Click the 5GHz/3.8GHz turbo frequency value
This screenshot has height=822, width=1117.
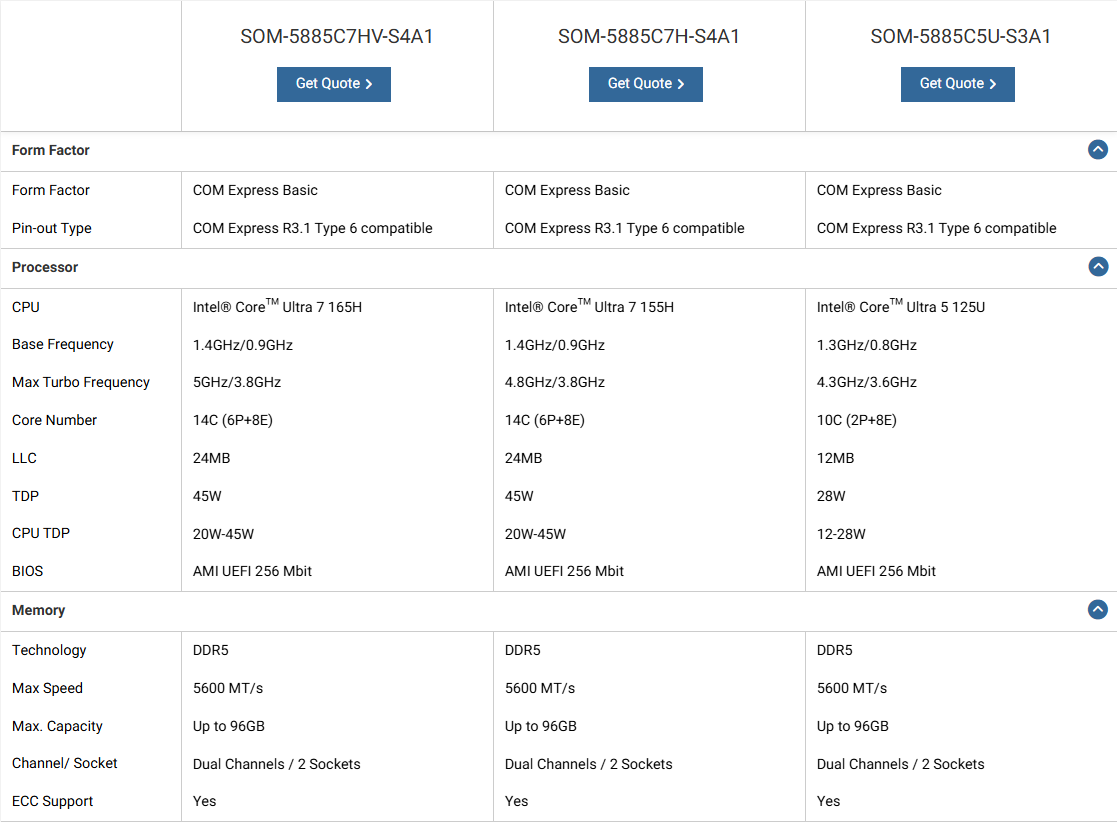click(237, 383)
